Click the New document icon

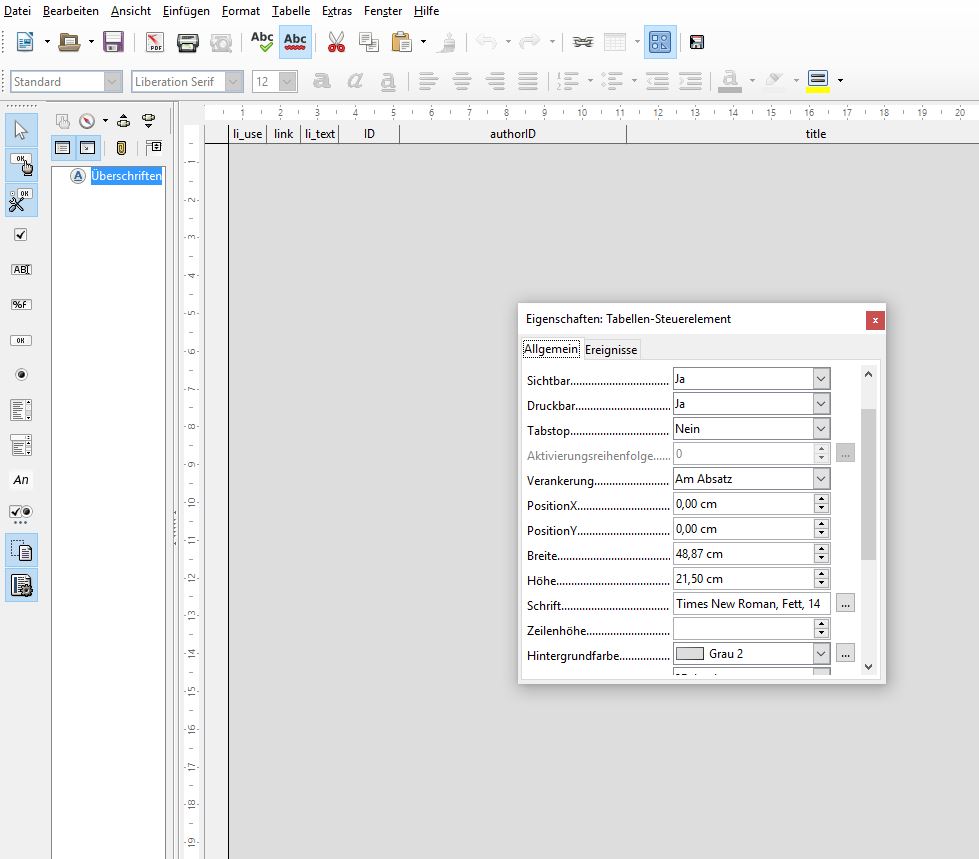coord(25,42)
